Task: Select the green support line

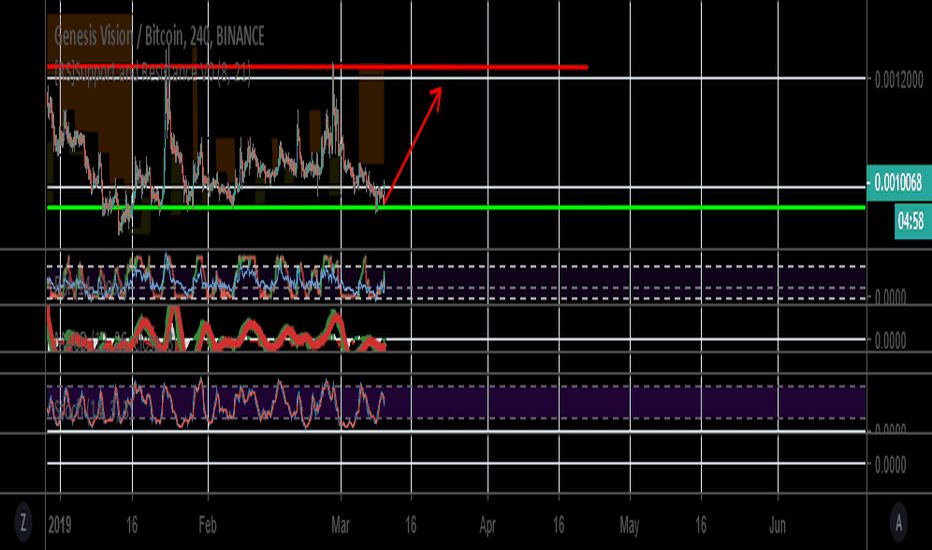Action: coord(456,208)
